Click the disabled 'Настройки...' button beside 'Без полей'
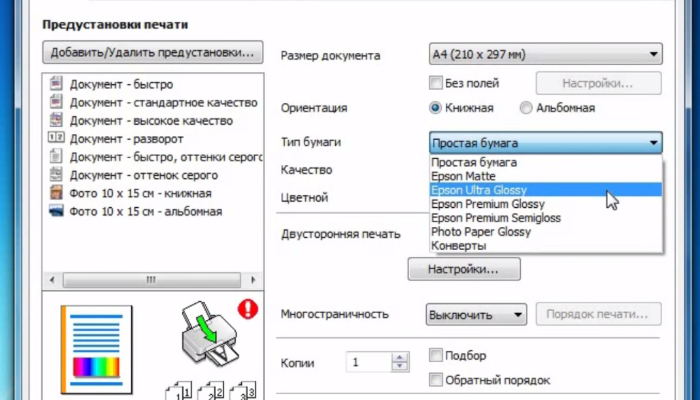The width and height of the screenshot is (700, 400). point(598,83)
